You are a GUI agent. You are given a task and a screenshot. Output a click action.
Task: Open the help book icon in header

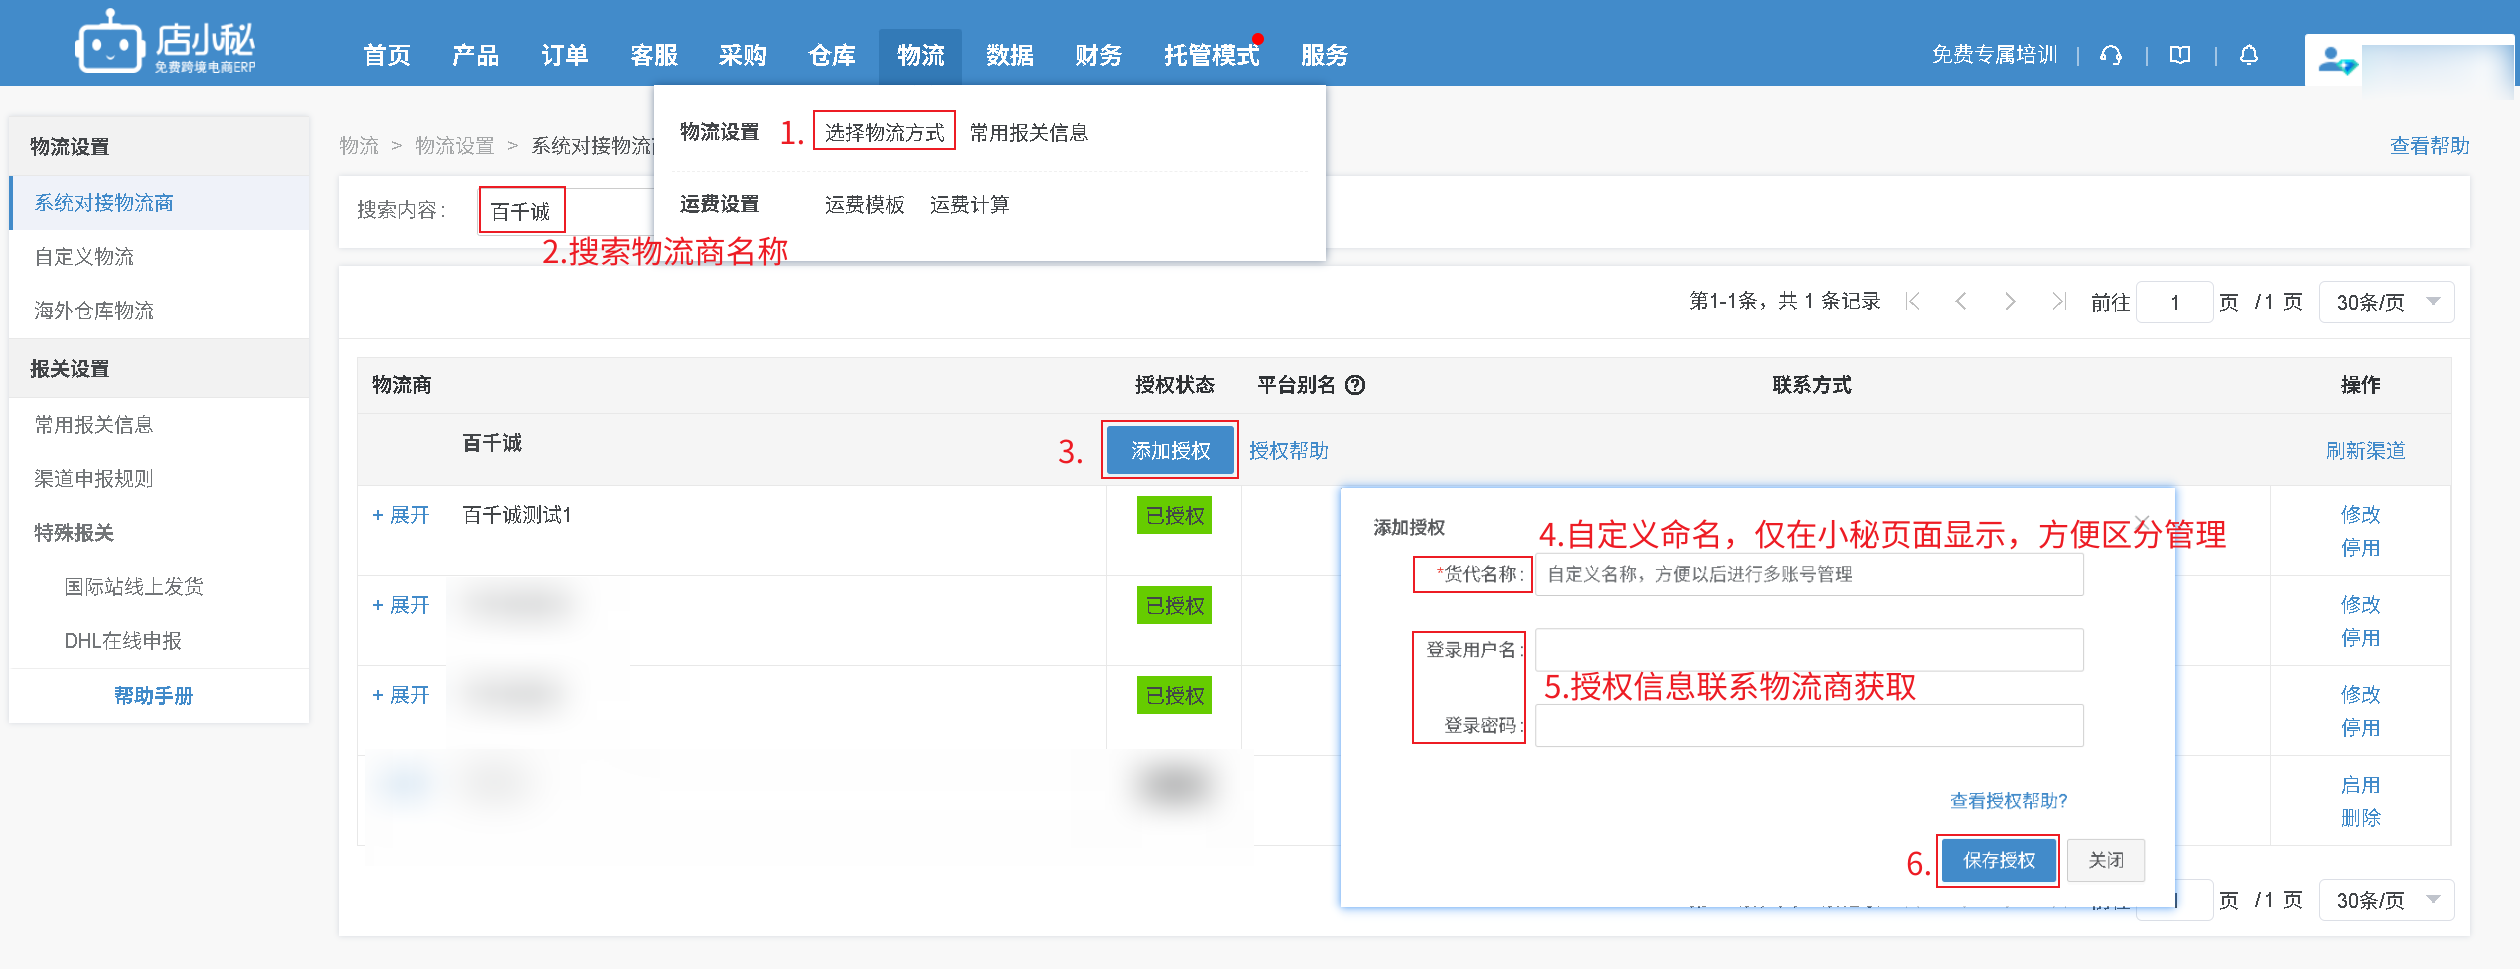pyautogui.click(x=2180, y=55)
